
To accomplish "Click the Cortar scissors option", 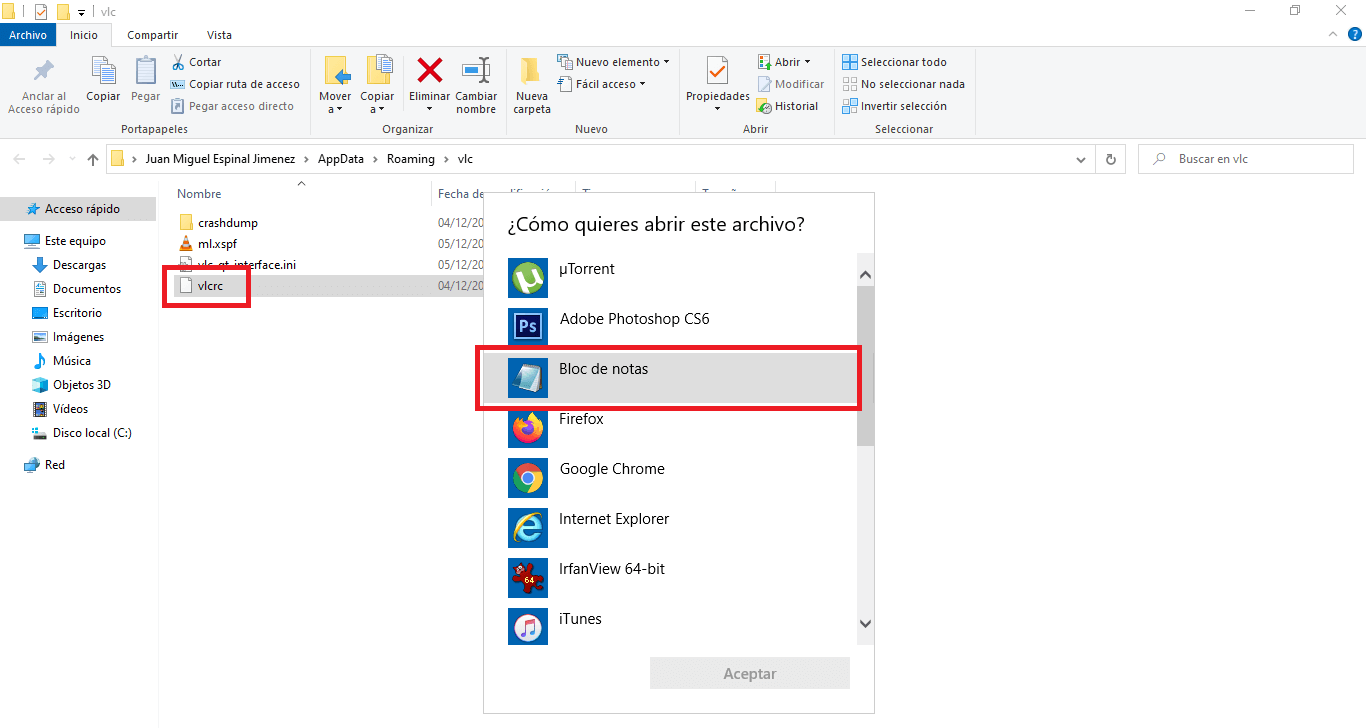I will (196, 62).
